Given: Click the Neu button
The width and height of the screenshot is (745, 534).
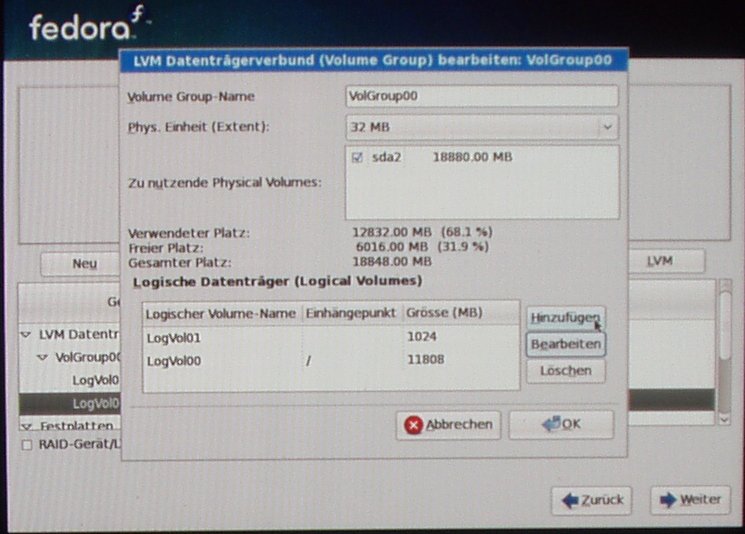Looking at the screenshot, I should tap(84, 263).
